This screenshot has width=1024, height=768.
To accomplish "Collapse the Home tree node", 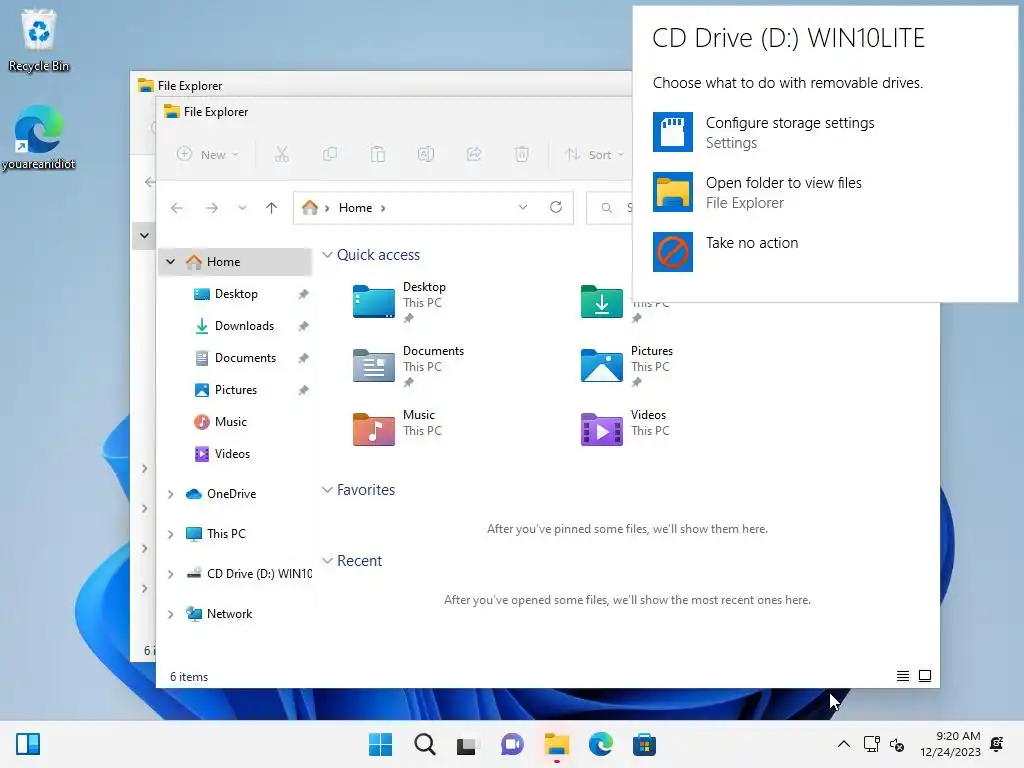I will point(170,261).
